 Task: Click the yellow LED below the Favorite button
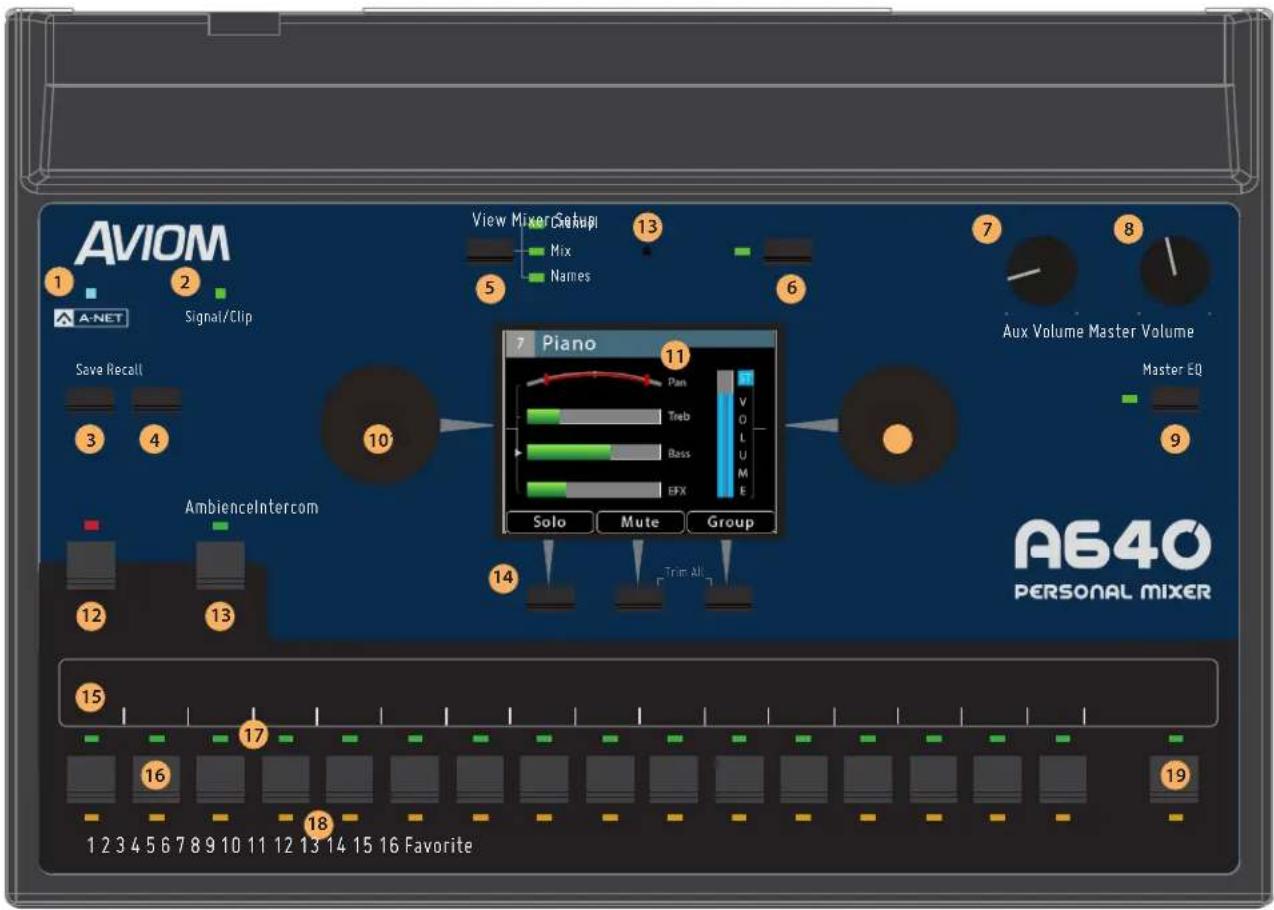click(1175, 818)
